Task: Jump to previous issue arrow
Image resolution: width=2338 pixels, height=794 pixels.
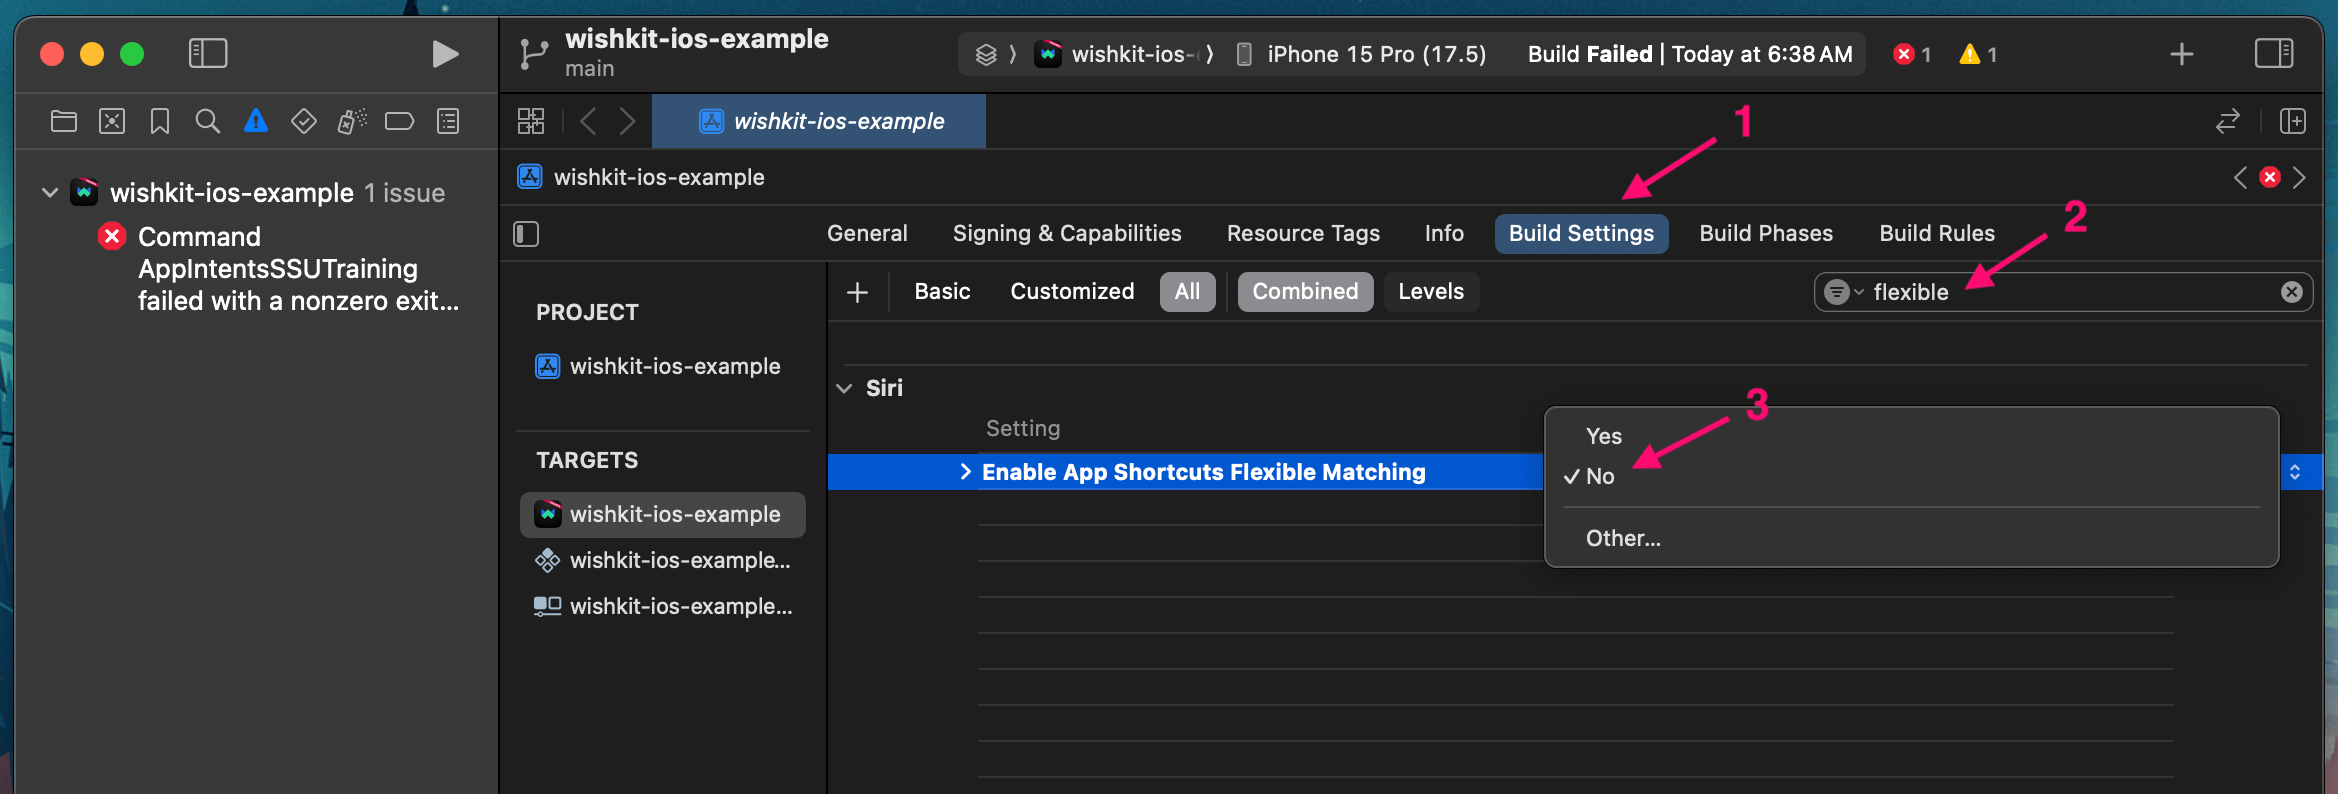Action: (2240, 177)
